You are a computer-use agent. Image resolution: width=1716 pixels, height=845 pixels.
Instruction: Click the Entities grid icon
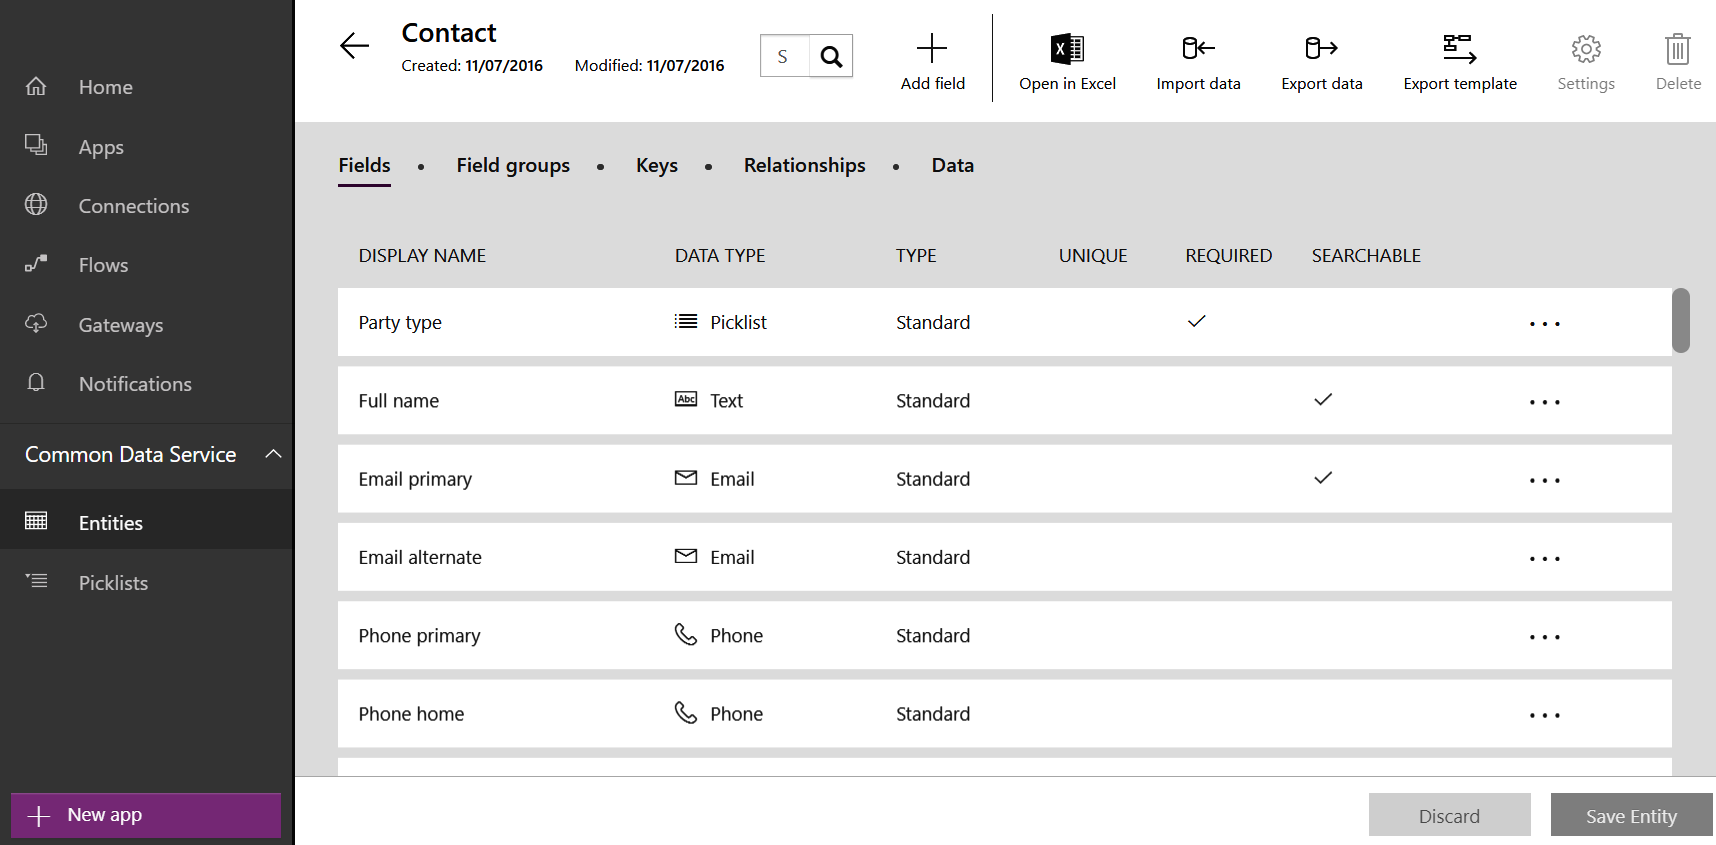[36, 520]
